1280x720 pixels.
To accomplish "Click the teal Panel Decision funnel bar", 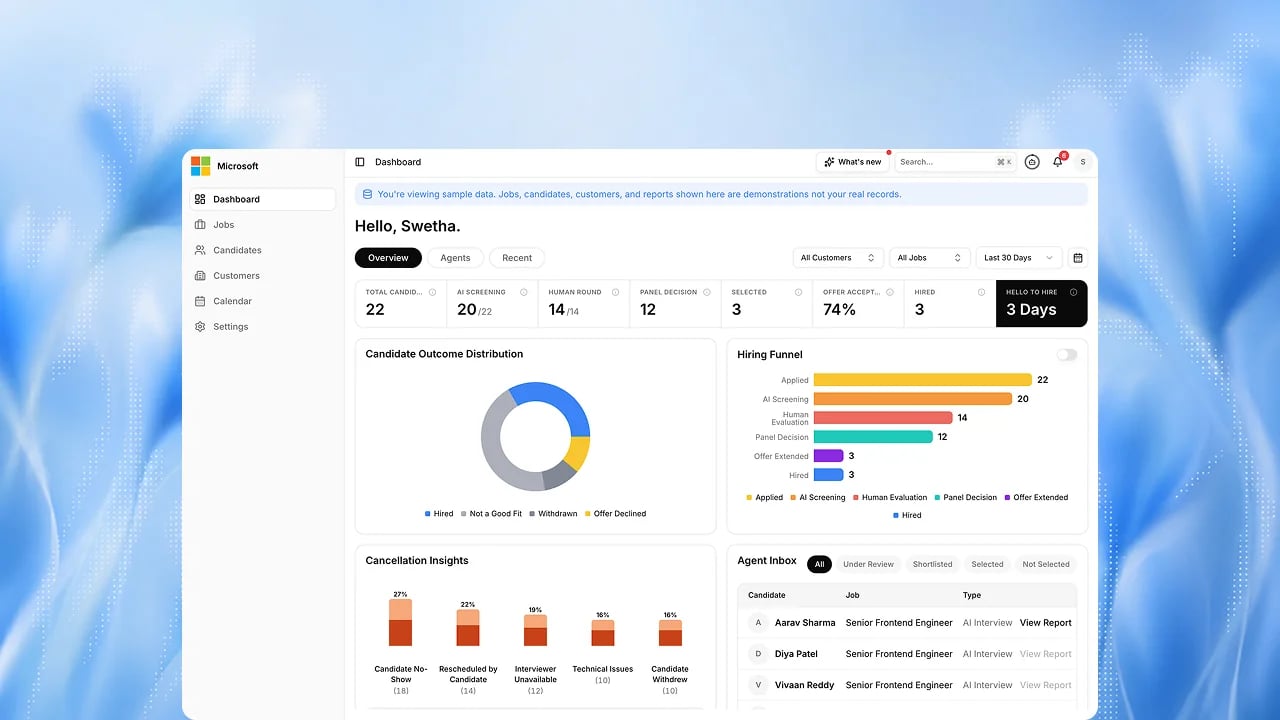I will click(873, 437).
